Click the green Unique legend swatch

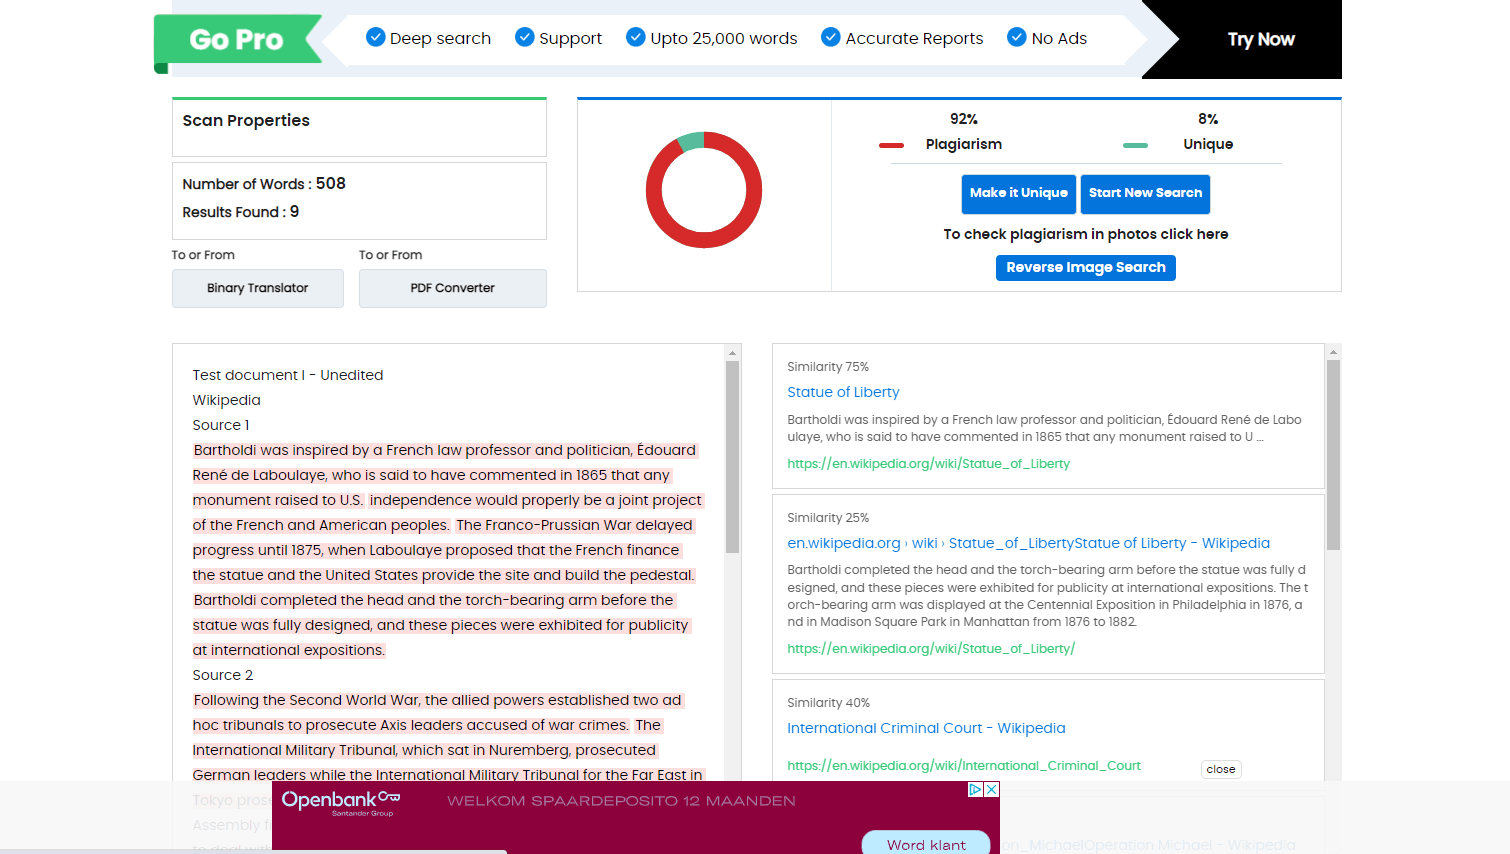click(x=1135, y=145)
